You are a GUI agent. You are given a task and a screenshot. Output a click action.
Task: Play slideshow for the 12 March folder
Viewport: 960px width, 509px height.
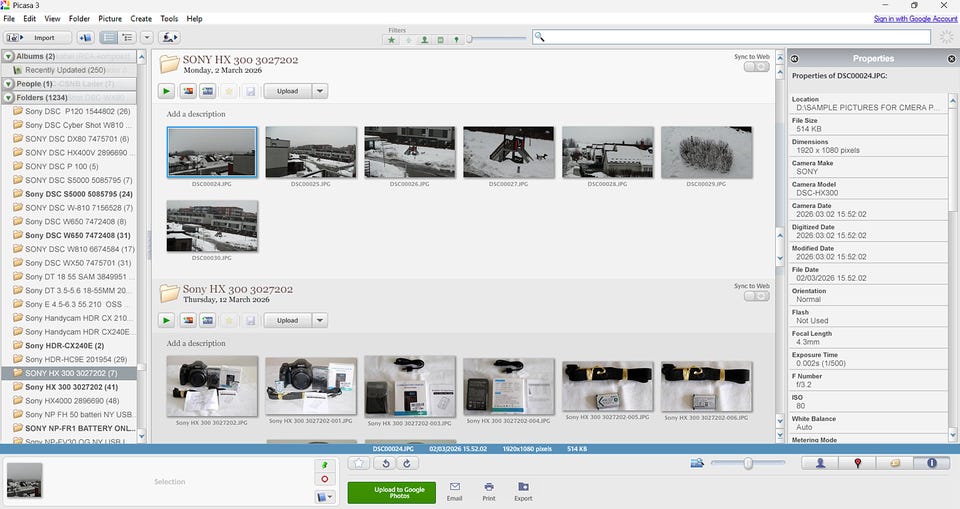click(x=167, y=320)
